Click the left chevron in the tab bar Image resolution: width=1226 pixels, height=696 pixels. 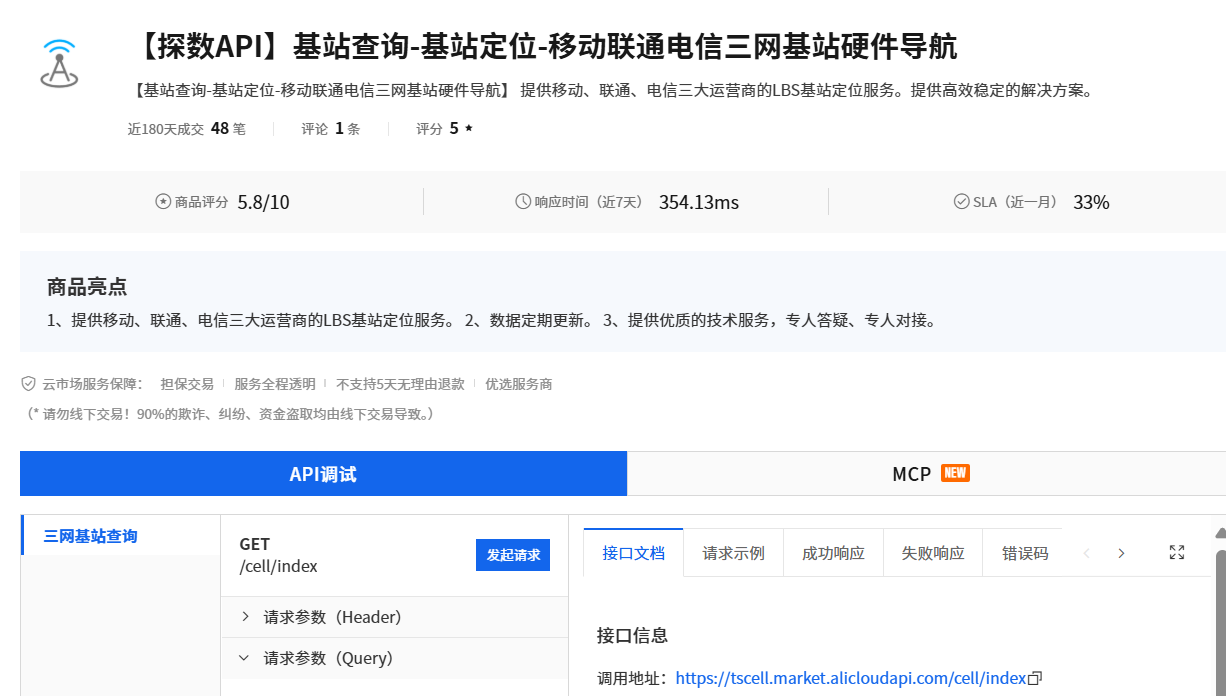pyautogui.click(x=1086, y=552)
